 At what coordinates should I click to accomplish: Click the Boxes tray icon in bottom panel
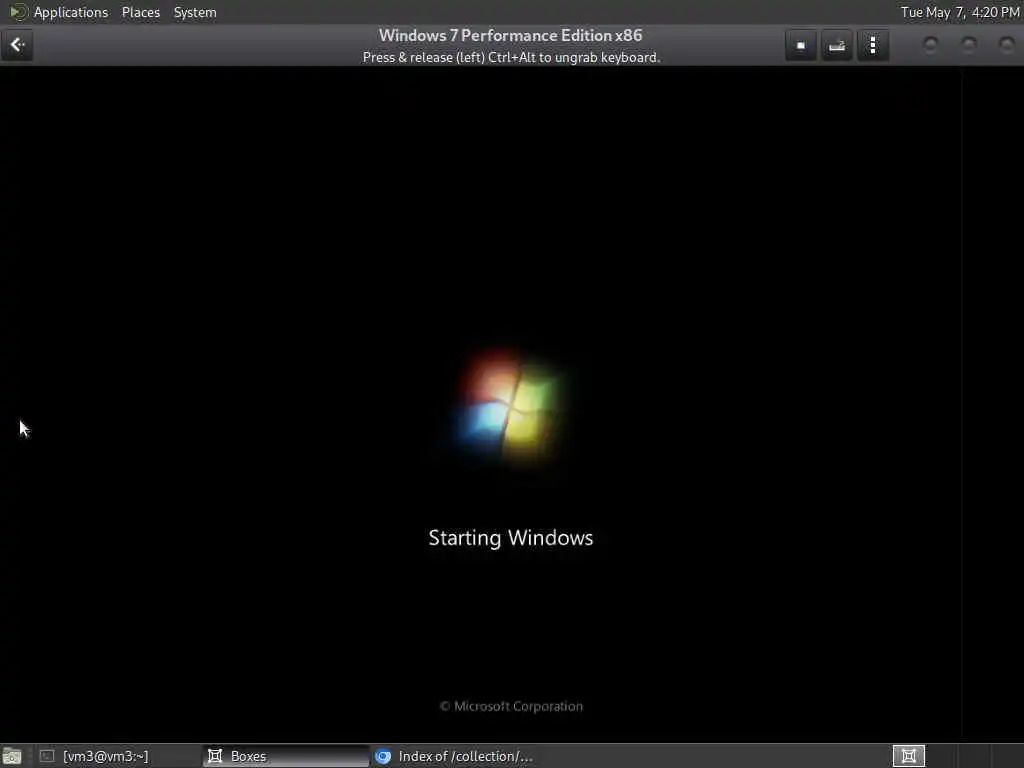(908, 756)
